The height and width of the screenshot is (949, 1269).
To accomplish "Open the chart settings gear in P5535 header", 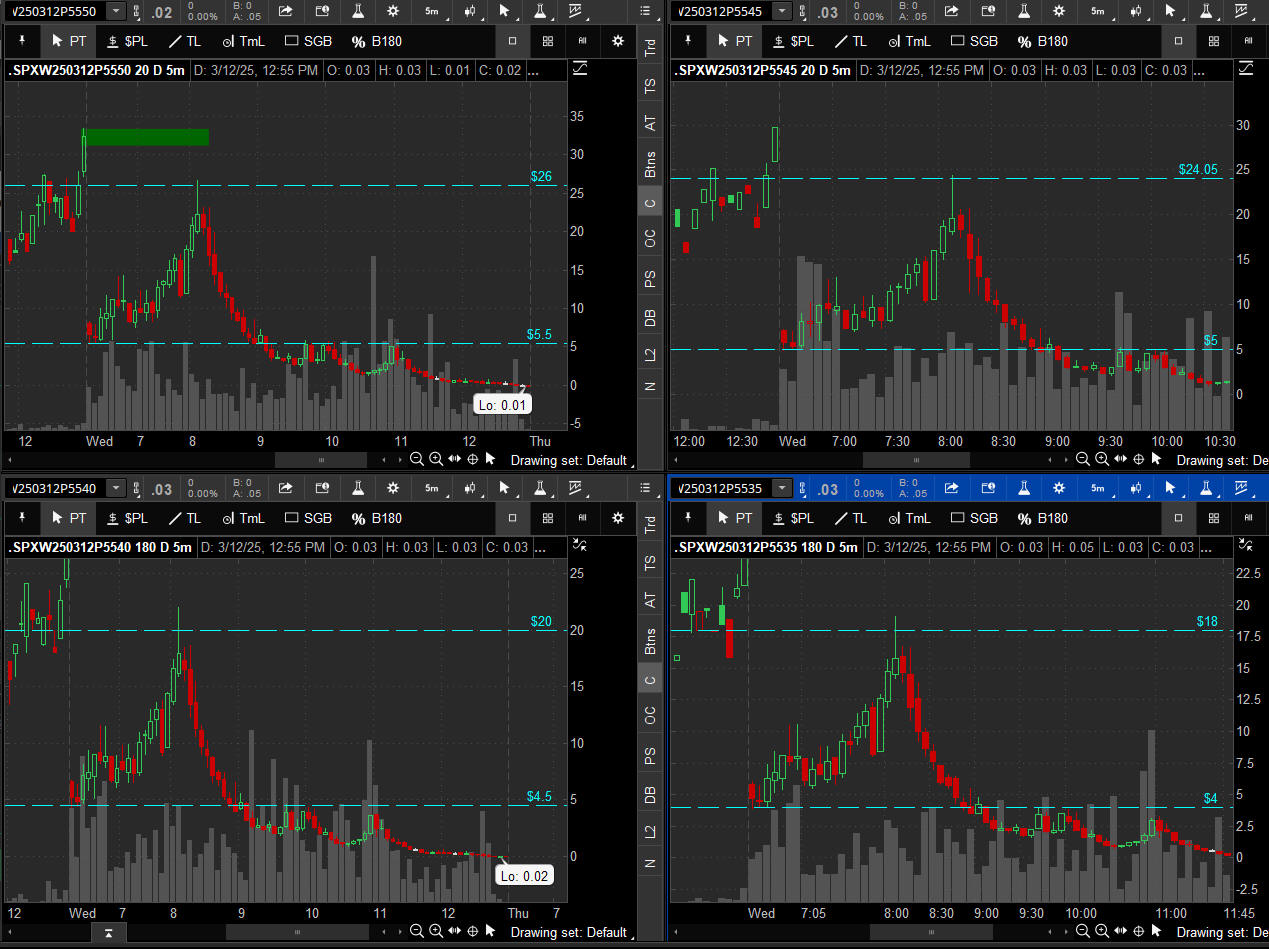I will click(1059, 488).
